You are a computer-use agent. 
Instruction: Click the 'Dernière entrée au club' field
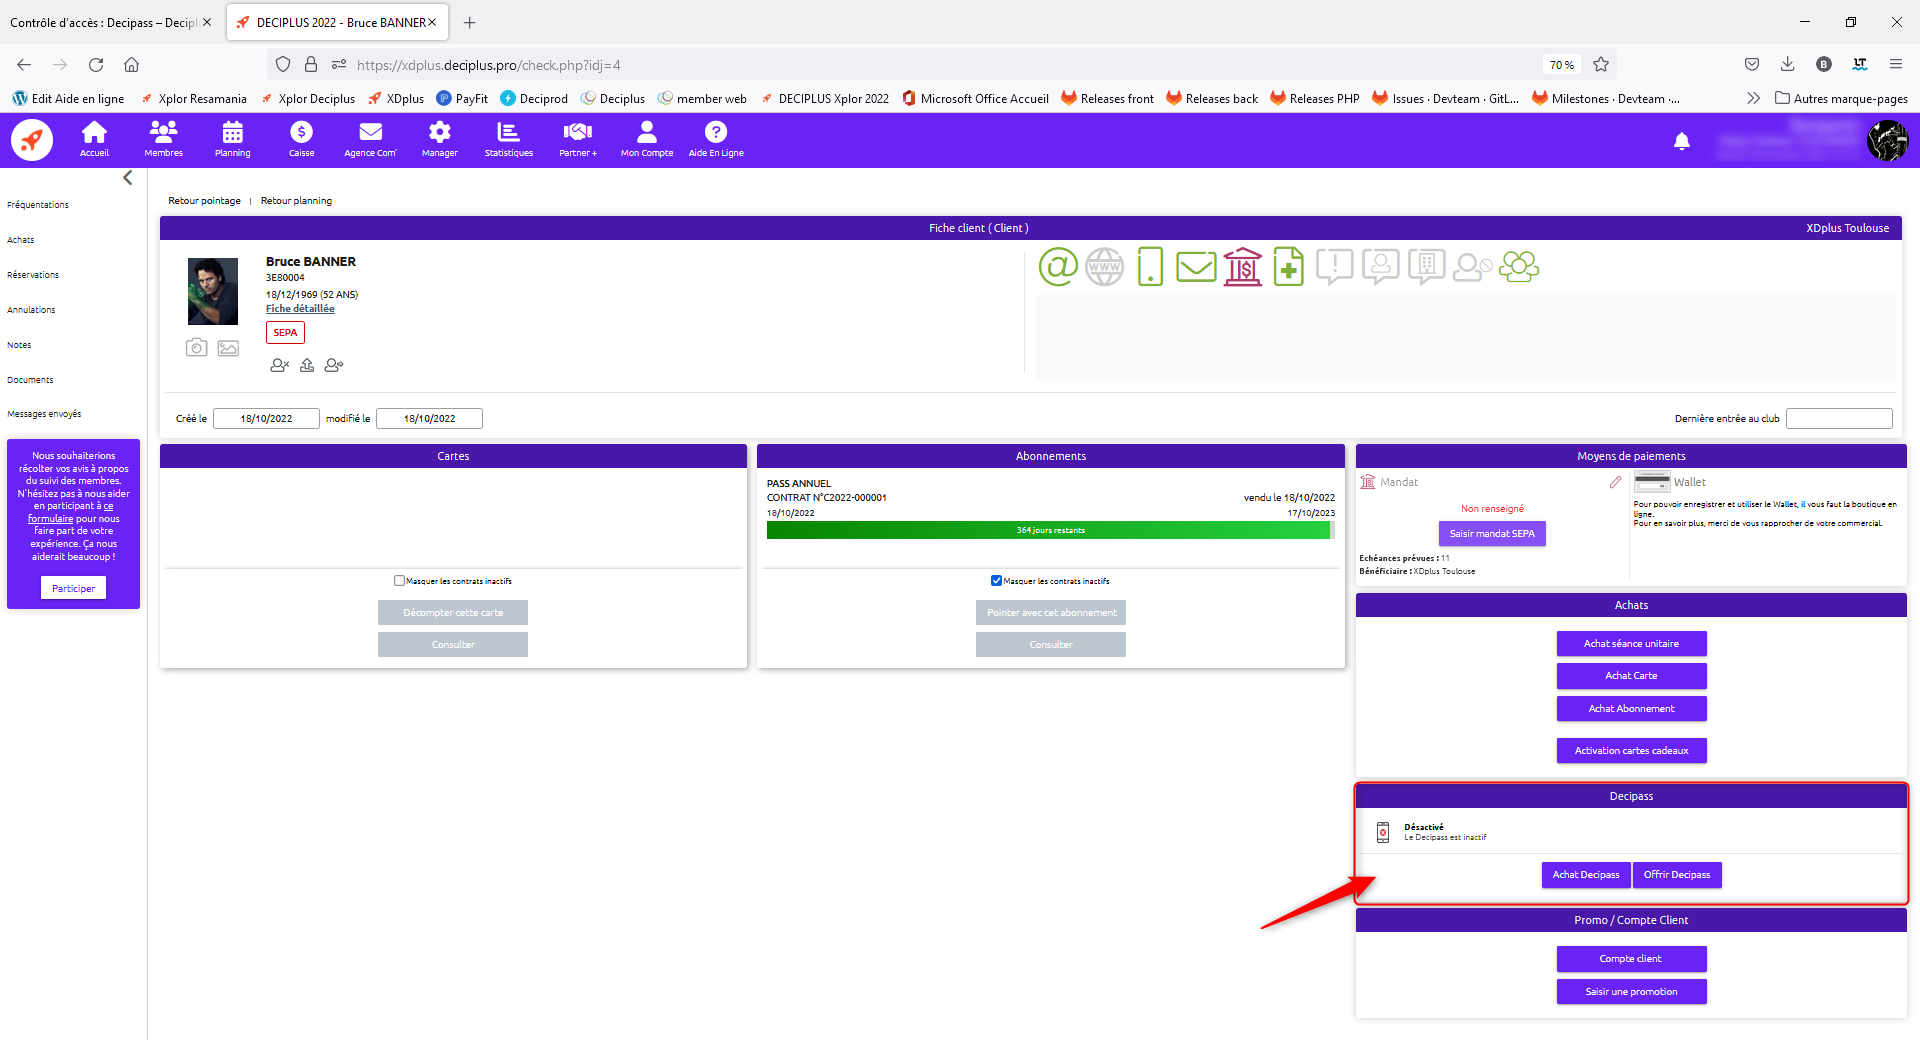tap(1838, 419)
